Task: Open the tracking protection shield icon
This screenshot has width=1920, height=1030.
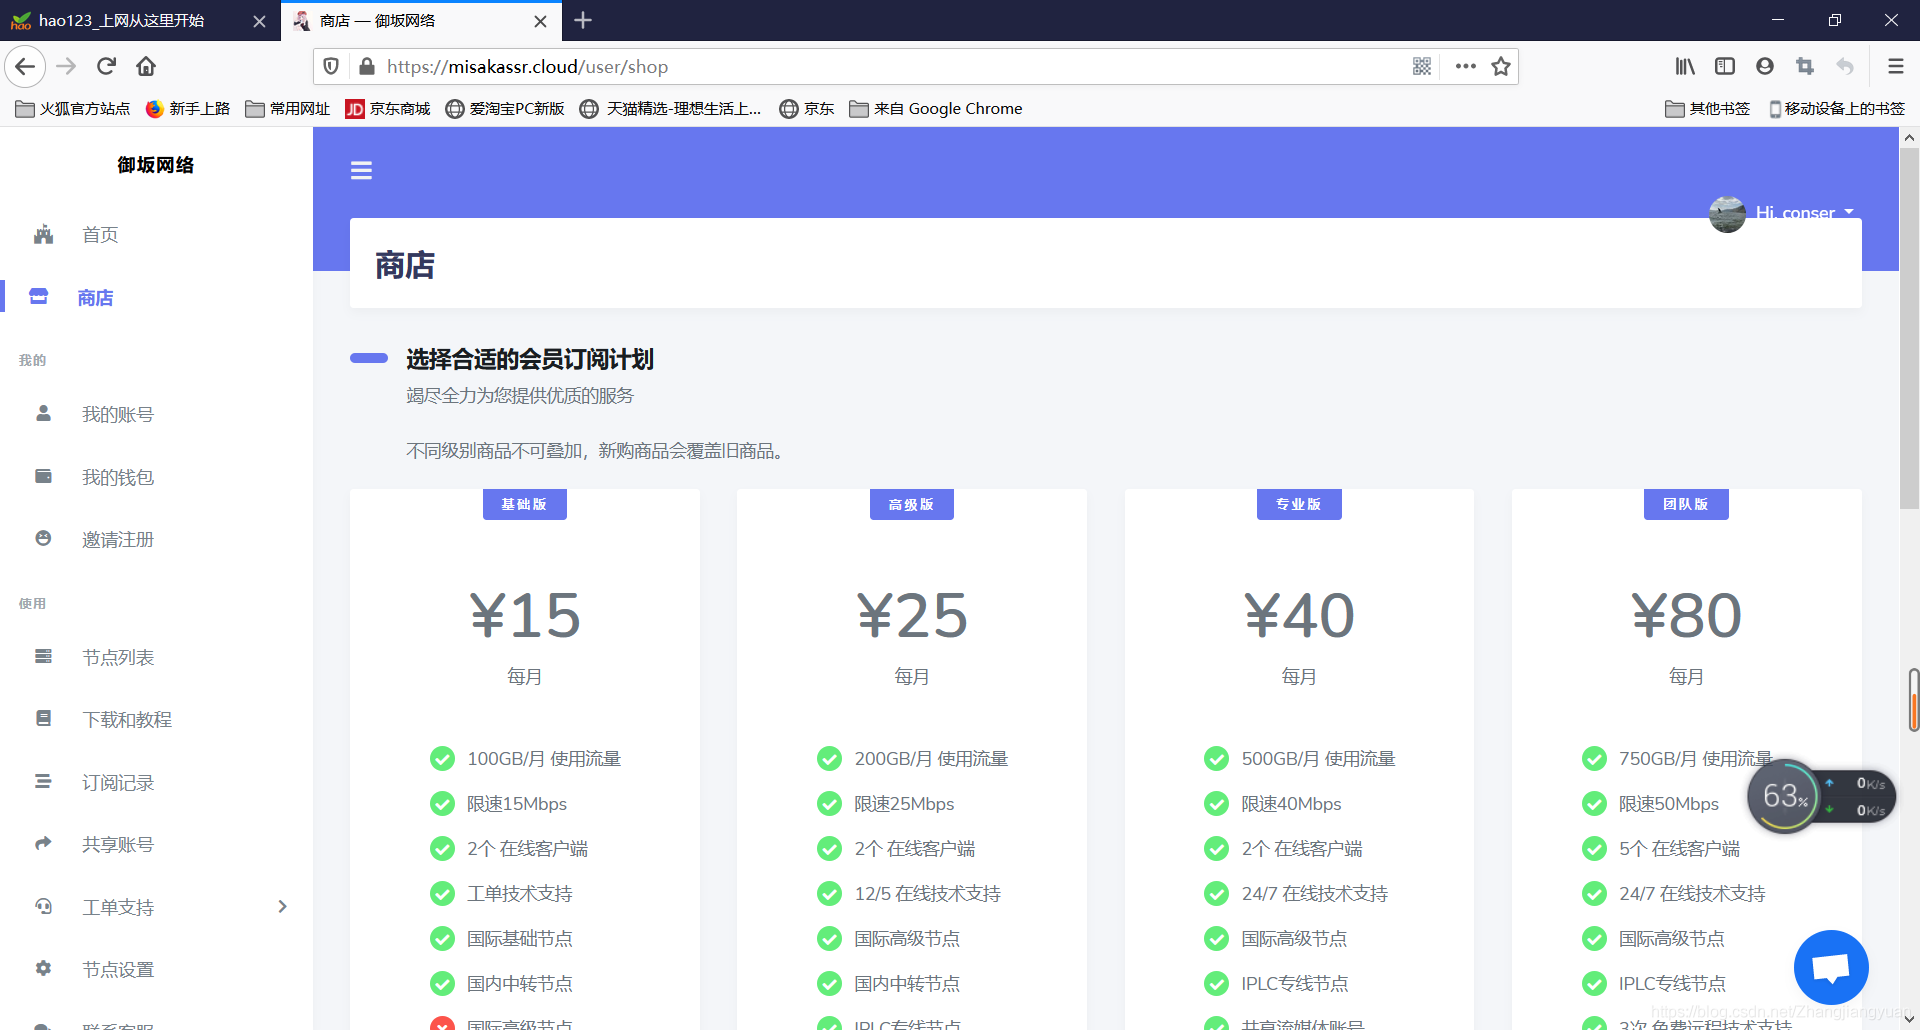Action: (332, 67)
